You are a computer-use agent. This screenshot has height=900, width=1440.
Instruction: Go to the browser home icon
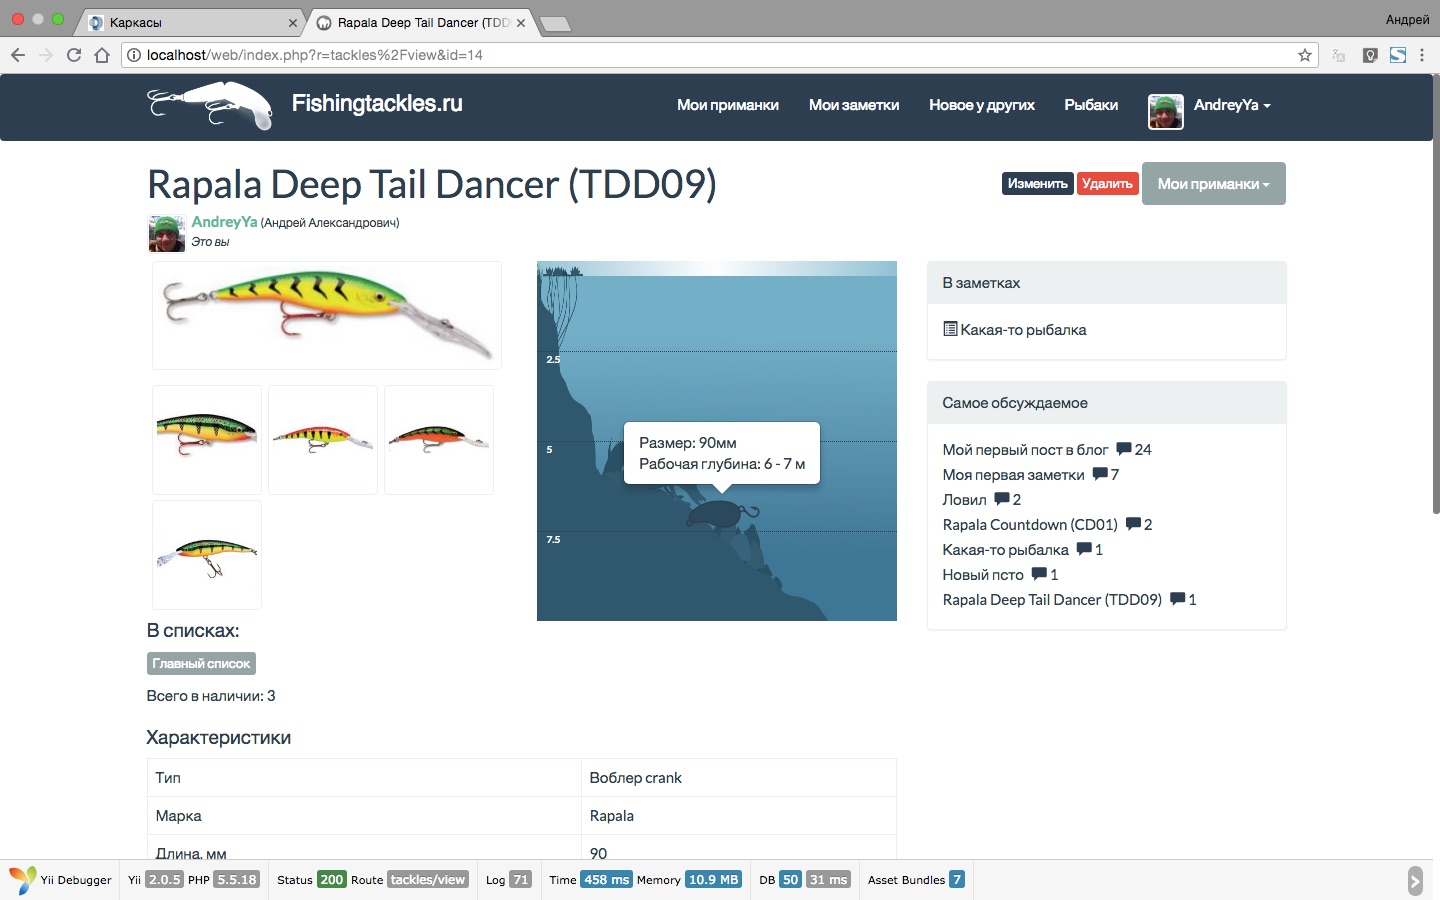tap(102, 55)
